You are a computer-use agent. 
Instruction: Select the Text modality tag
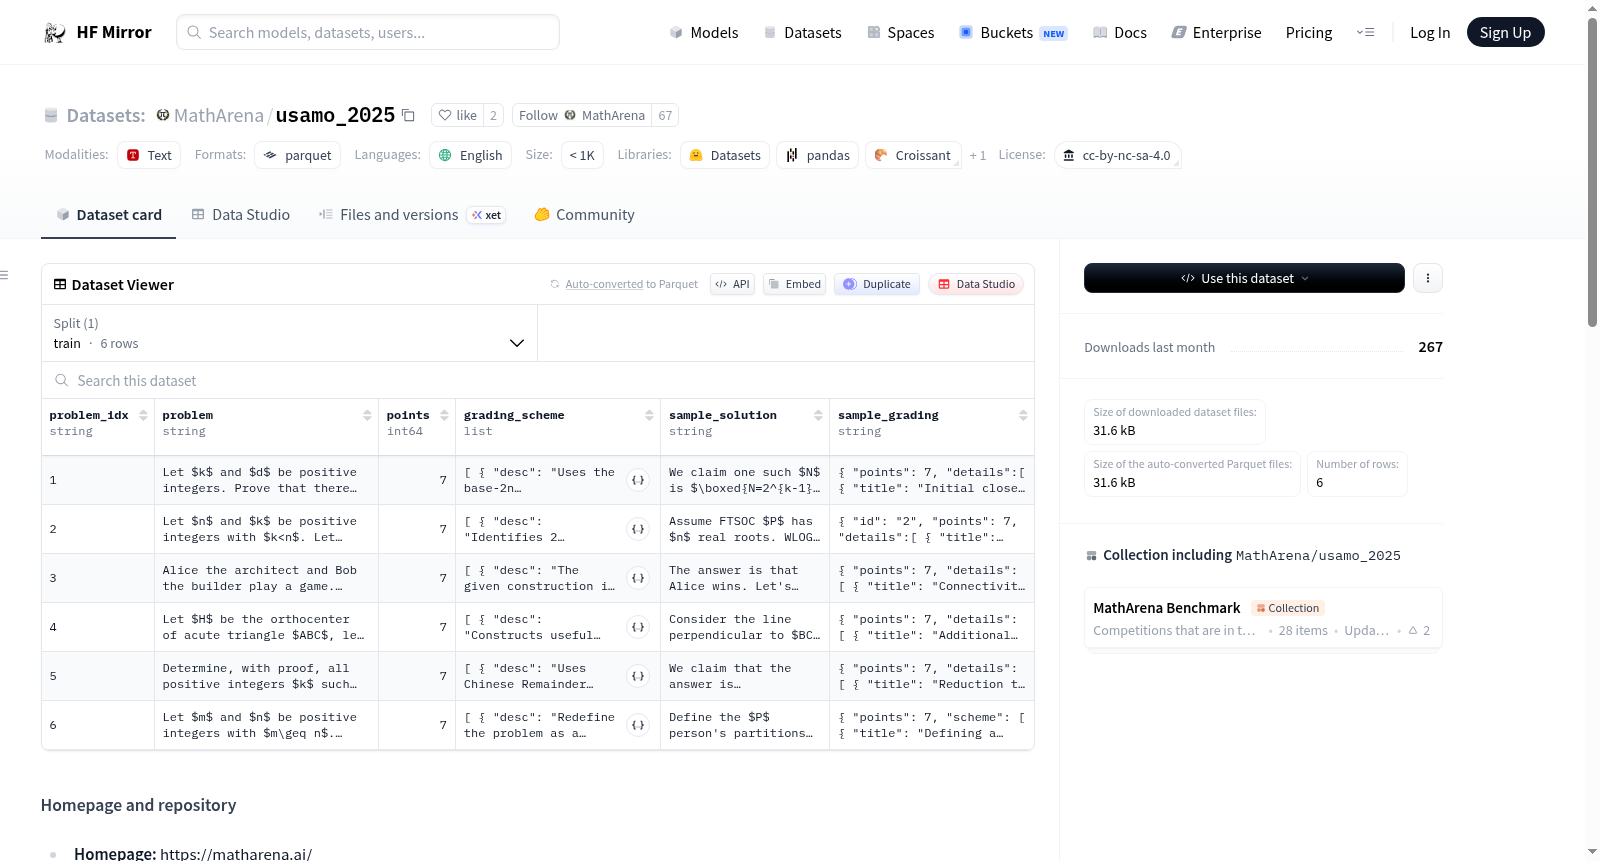pos(149,155)
